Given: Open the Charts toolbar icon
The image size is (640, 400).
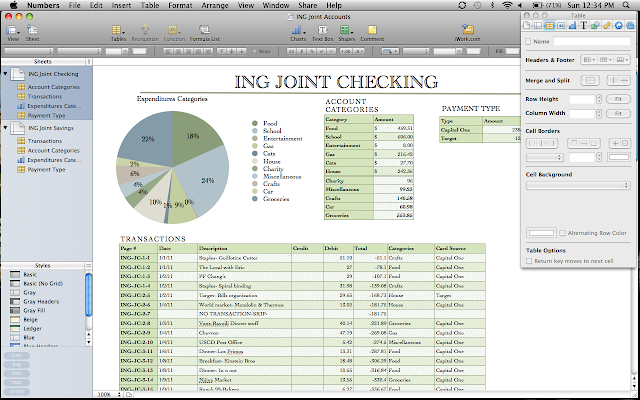Looking at the screenshot, I should (x=298, y=30).
